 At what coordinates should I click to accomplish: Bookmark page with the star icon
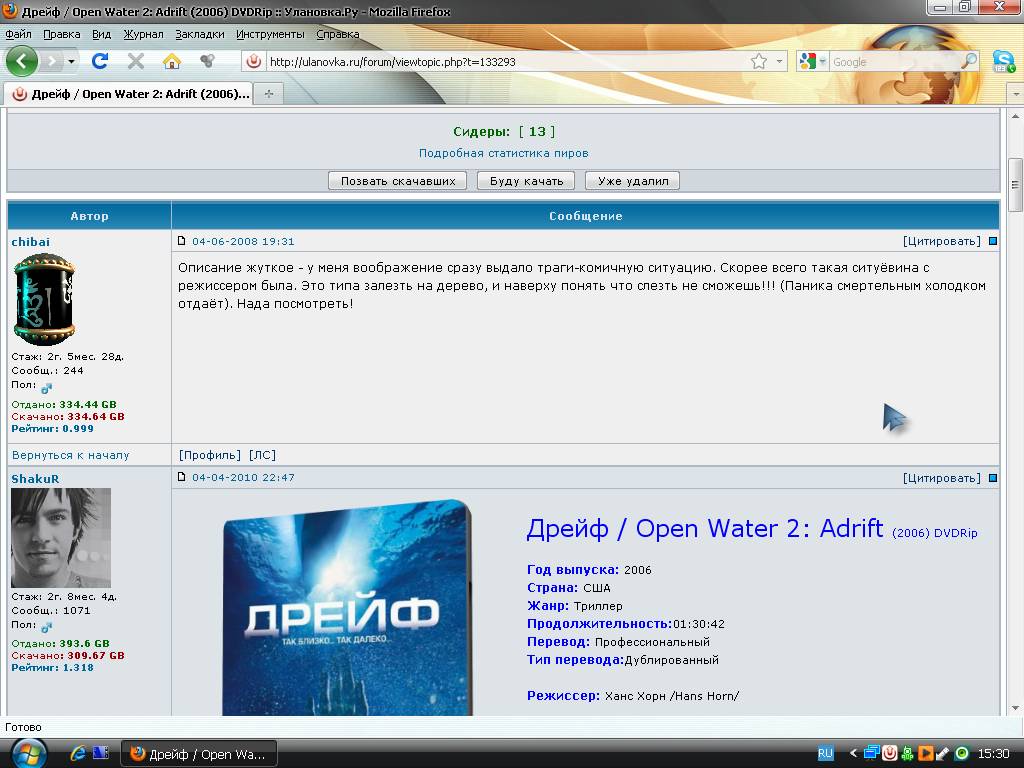(759, 61)
